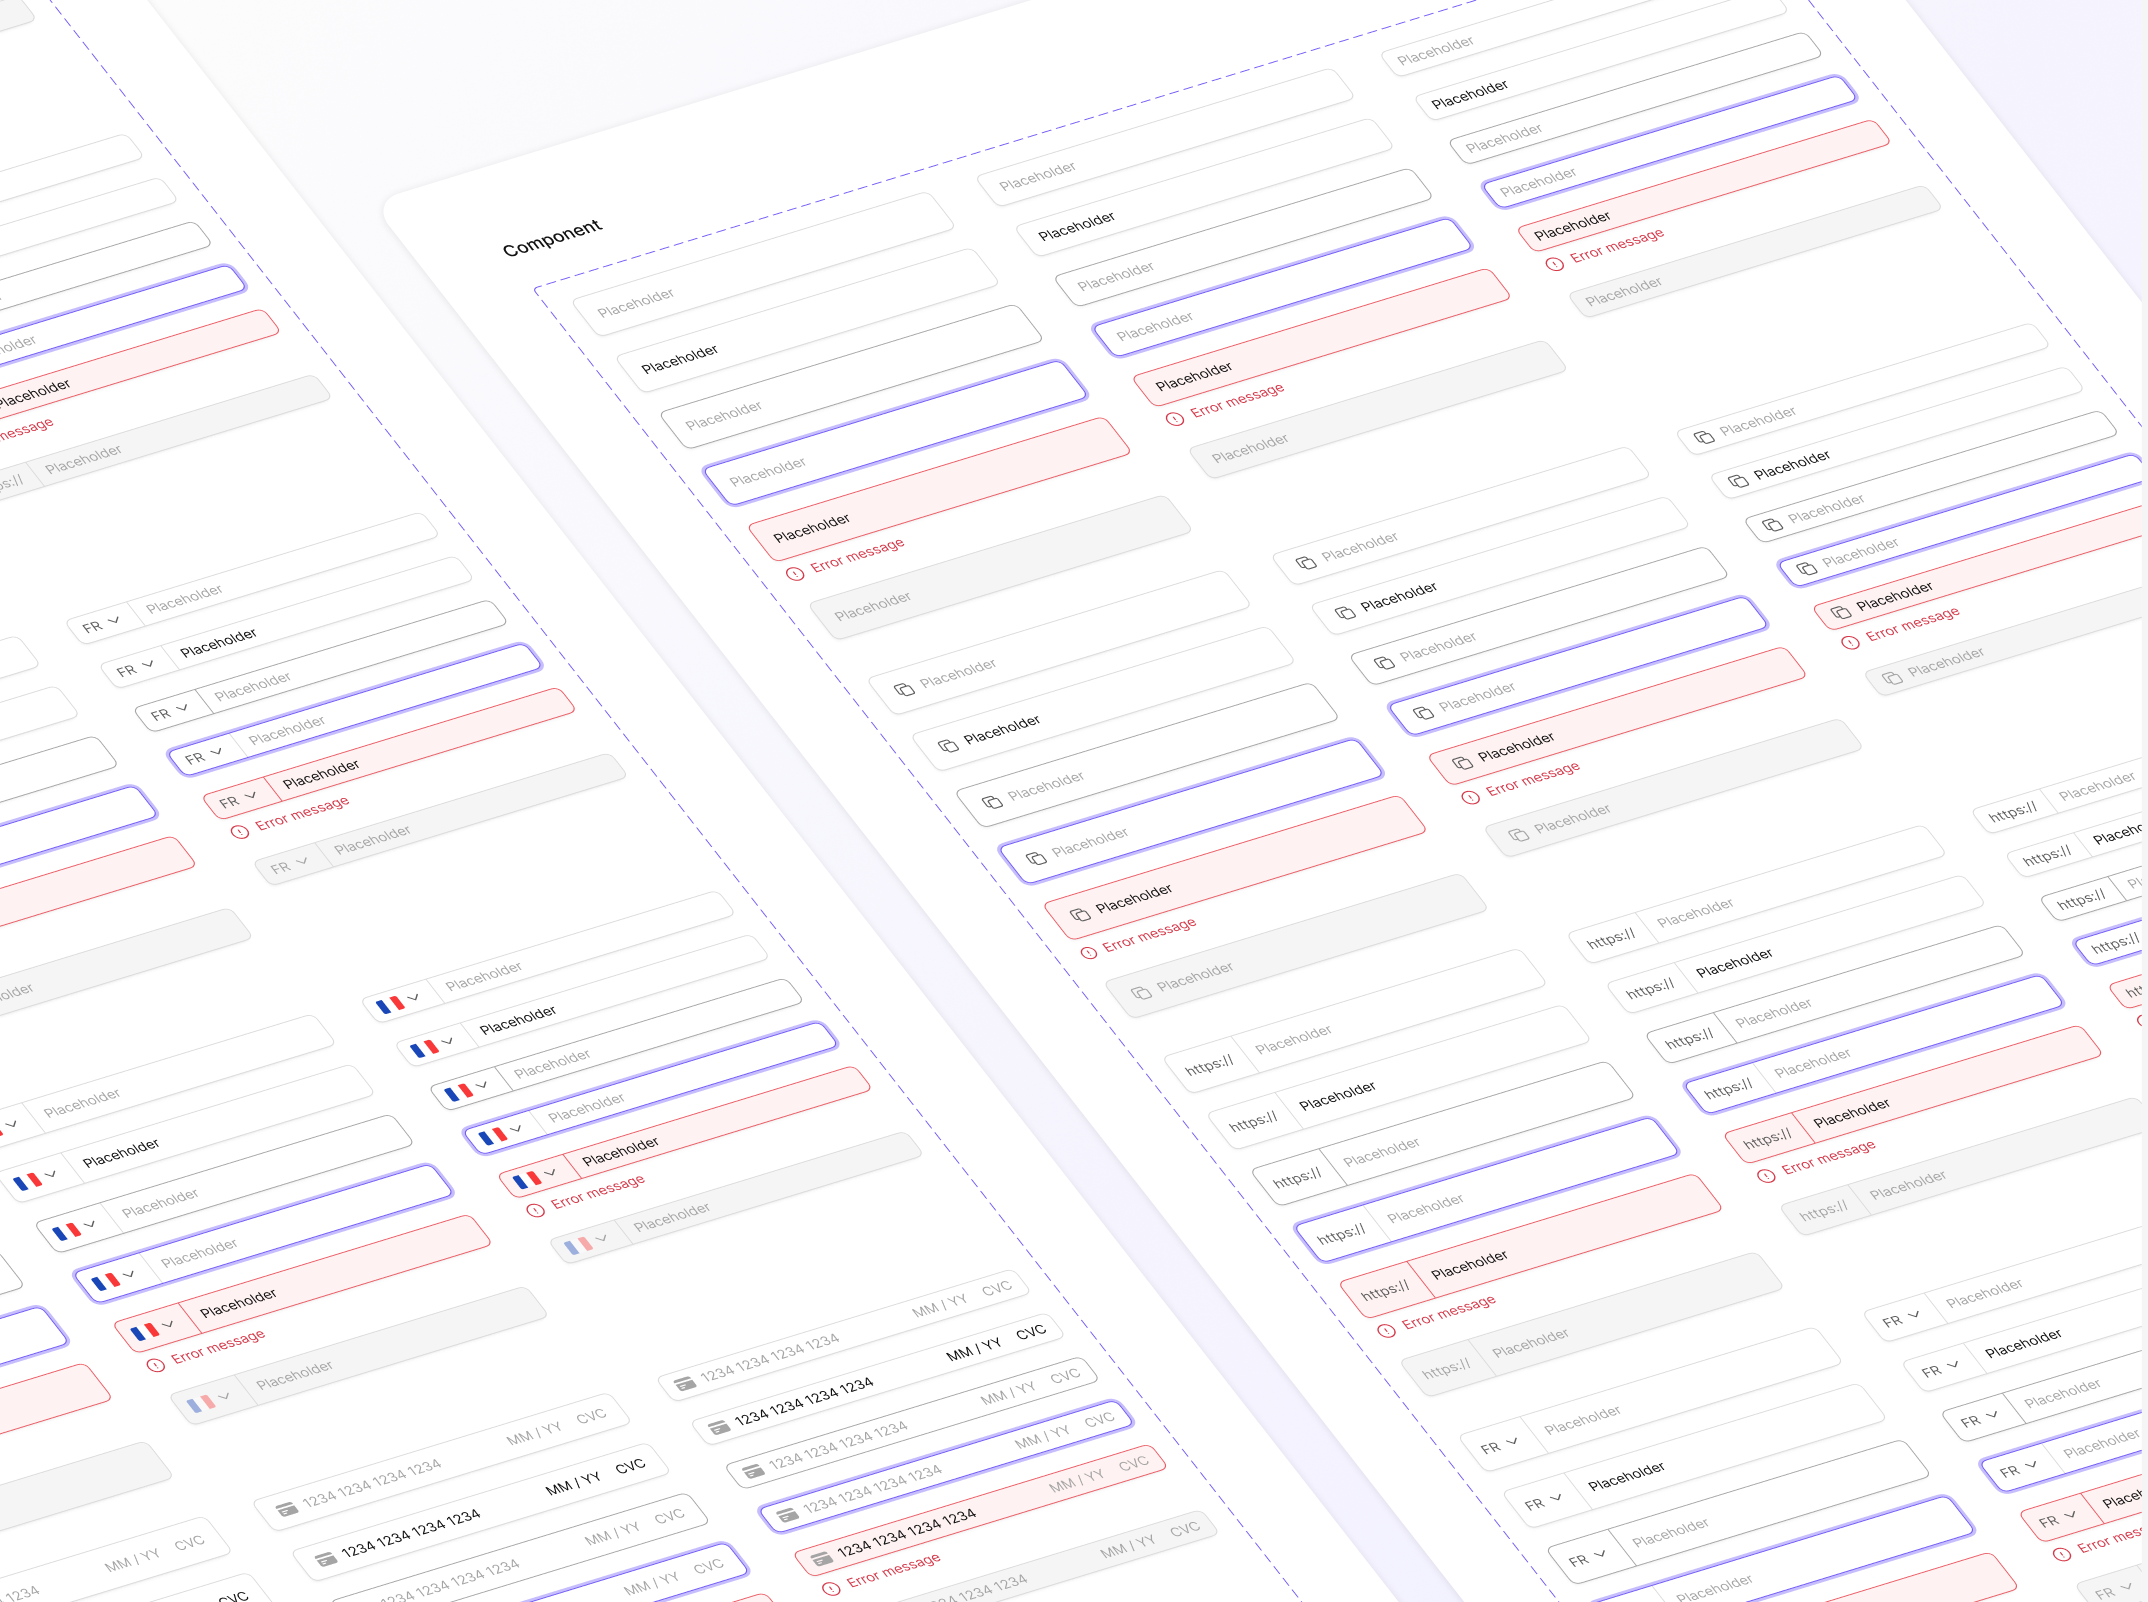Click the copy icon in the leftmost purple-focused copy field
The height and width of the screenshot is (1602, 2148).
click(x=1036, y=857)
